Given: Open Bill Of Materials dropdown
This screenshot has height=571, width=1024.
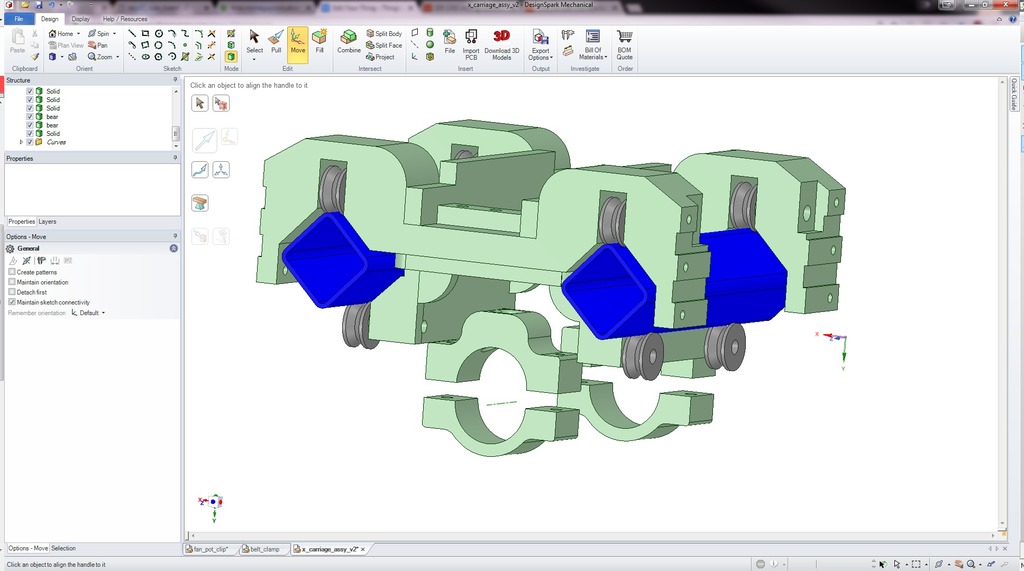Looking at the screenshot, I should [593, 54].
